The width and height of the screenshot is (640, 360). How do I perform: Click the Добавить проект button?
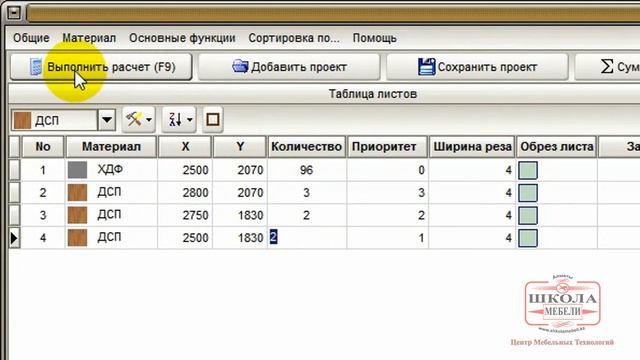point(289,67)
